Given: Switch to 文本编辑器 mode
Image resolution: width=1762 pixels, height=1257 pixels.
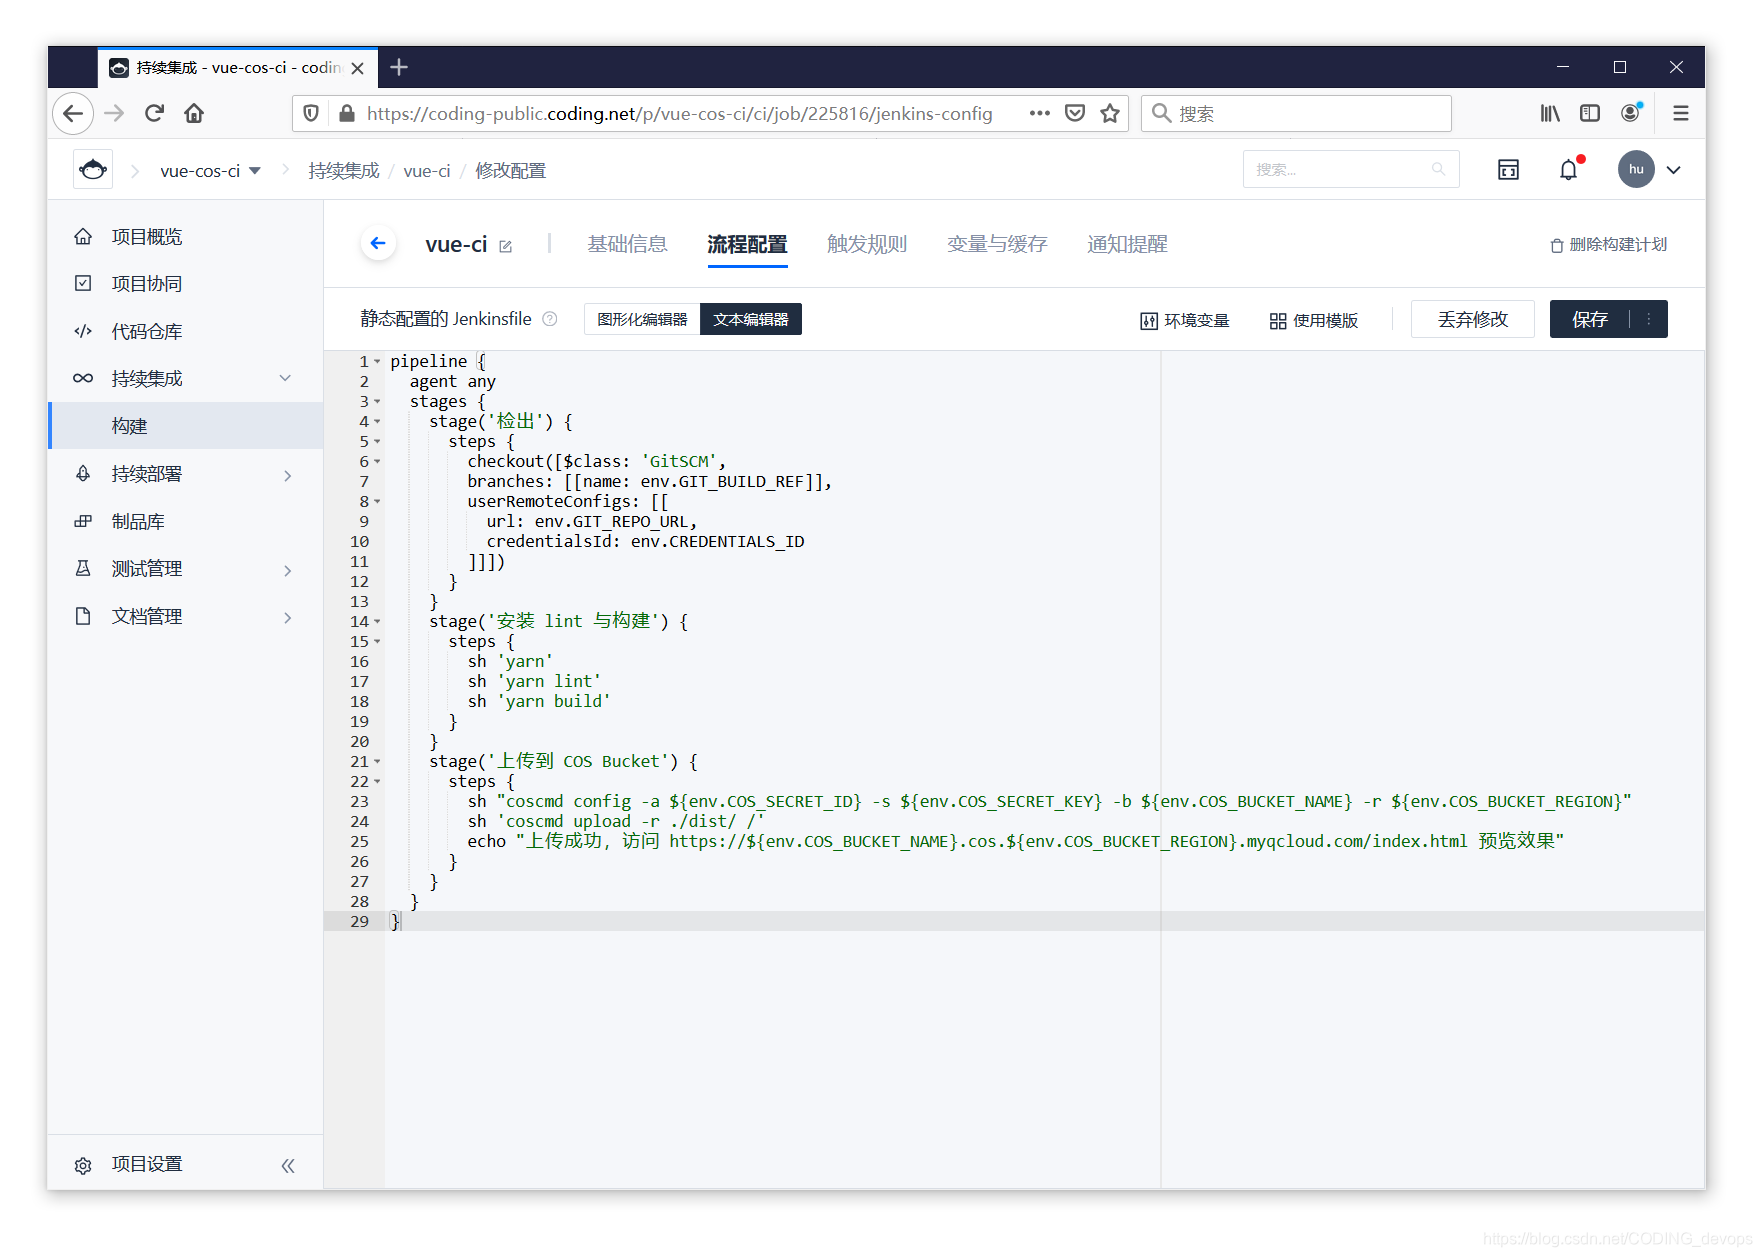Looking at the screenshot, I should tap(751, 319).
